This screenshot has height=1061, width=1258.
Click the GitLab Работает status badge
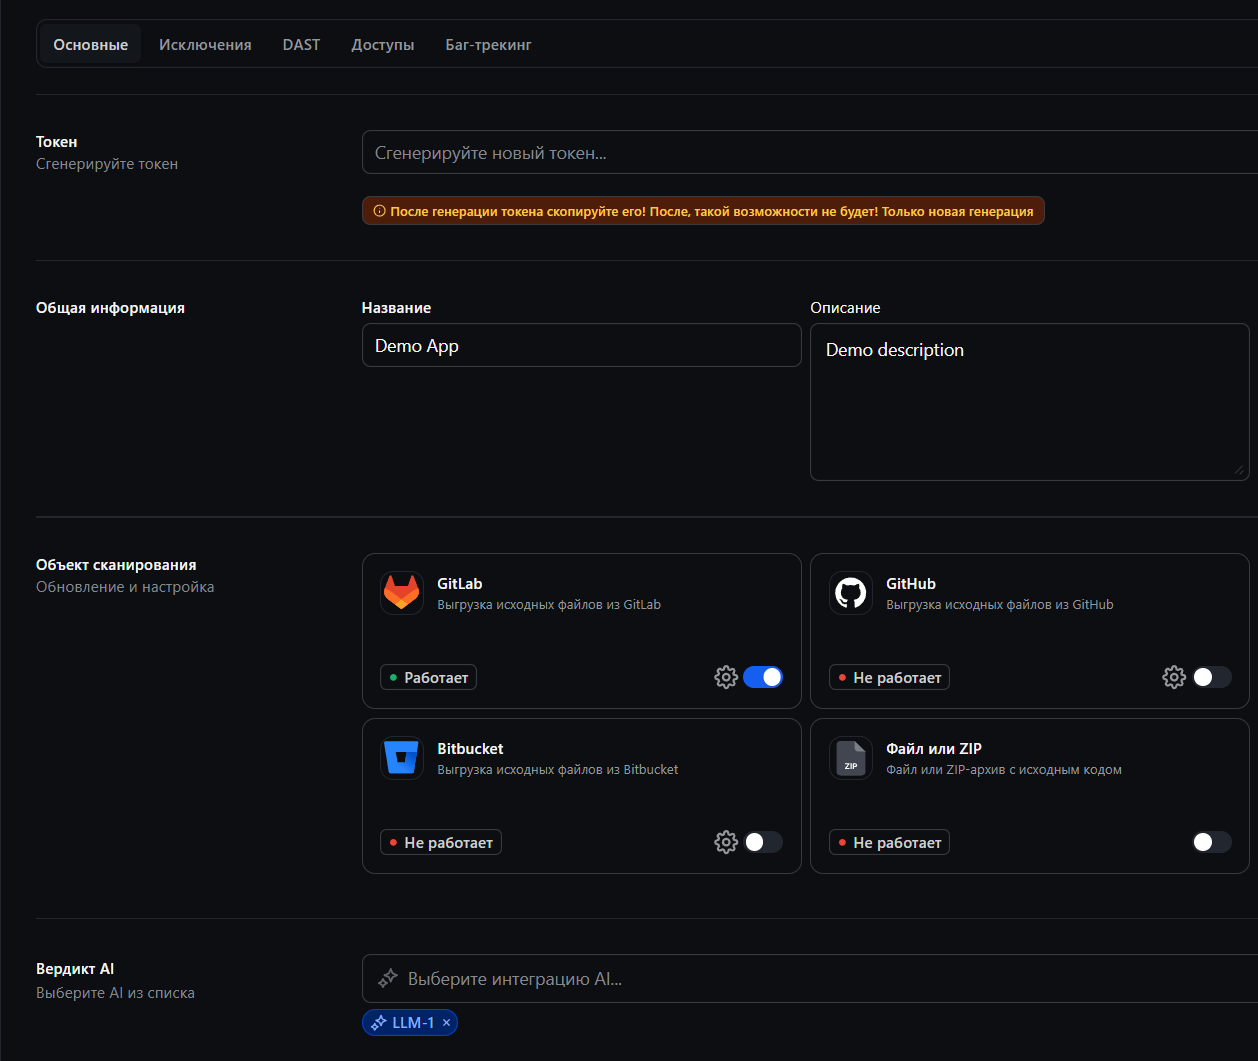click(x=428, y=677)
